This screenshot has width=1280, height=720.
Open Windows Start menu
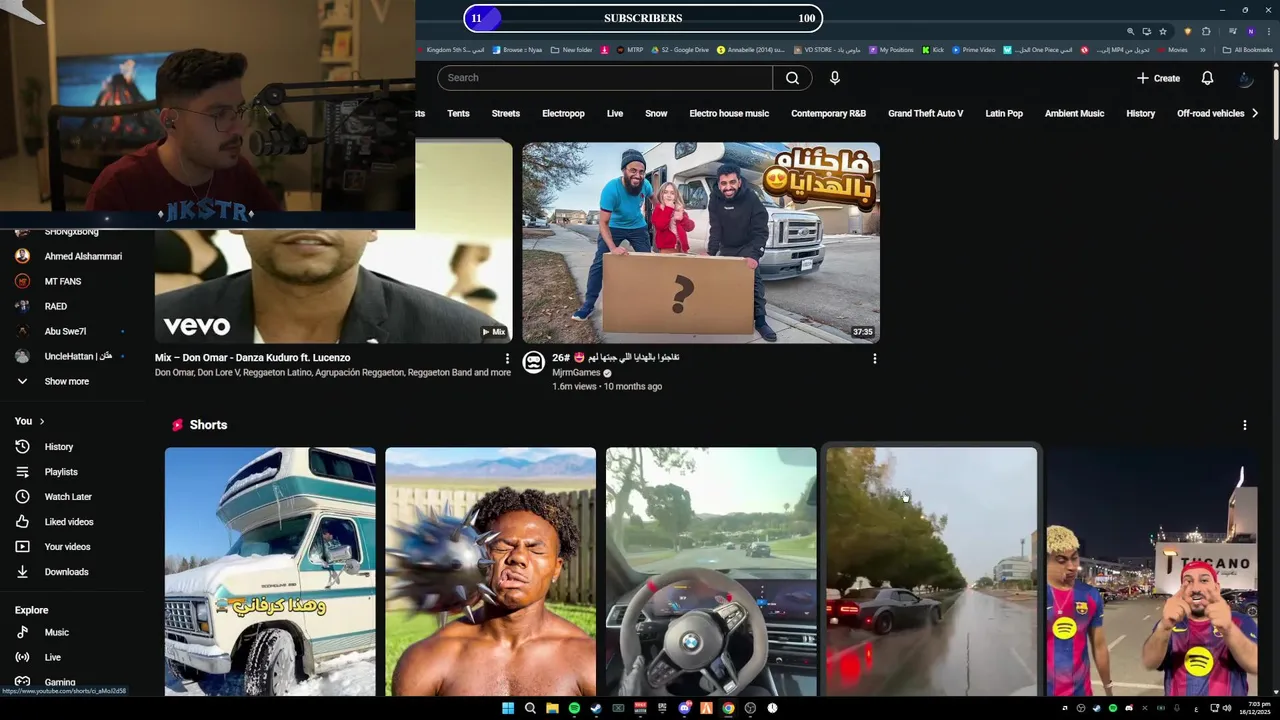tap(508, 708)
